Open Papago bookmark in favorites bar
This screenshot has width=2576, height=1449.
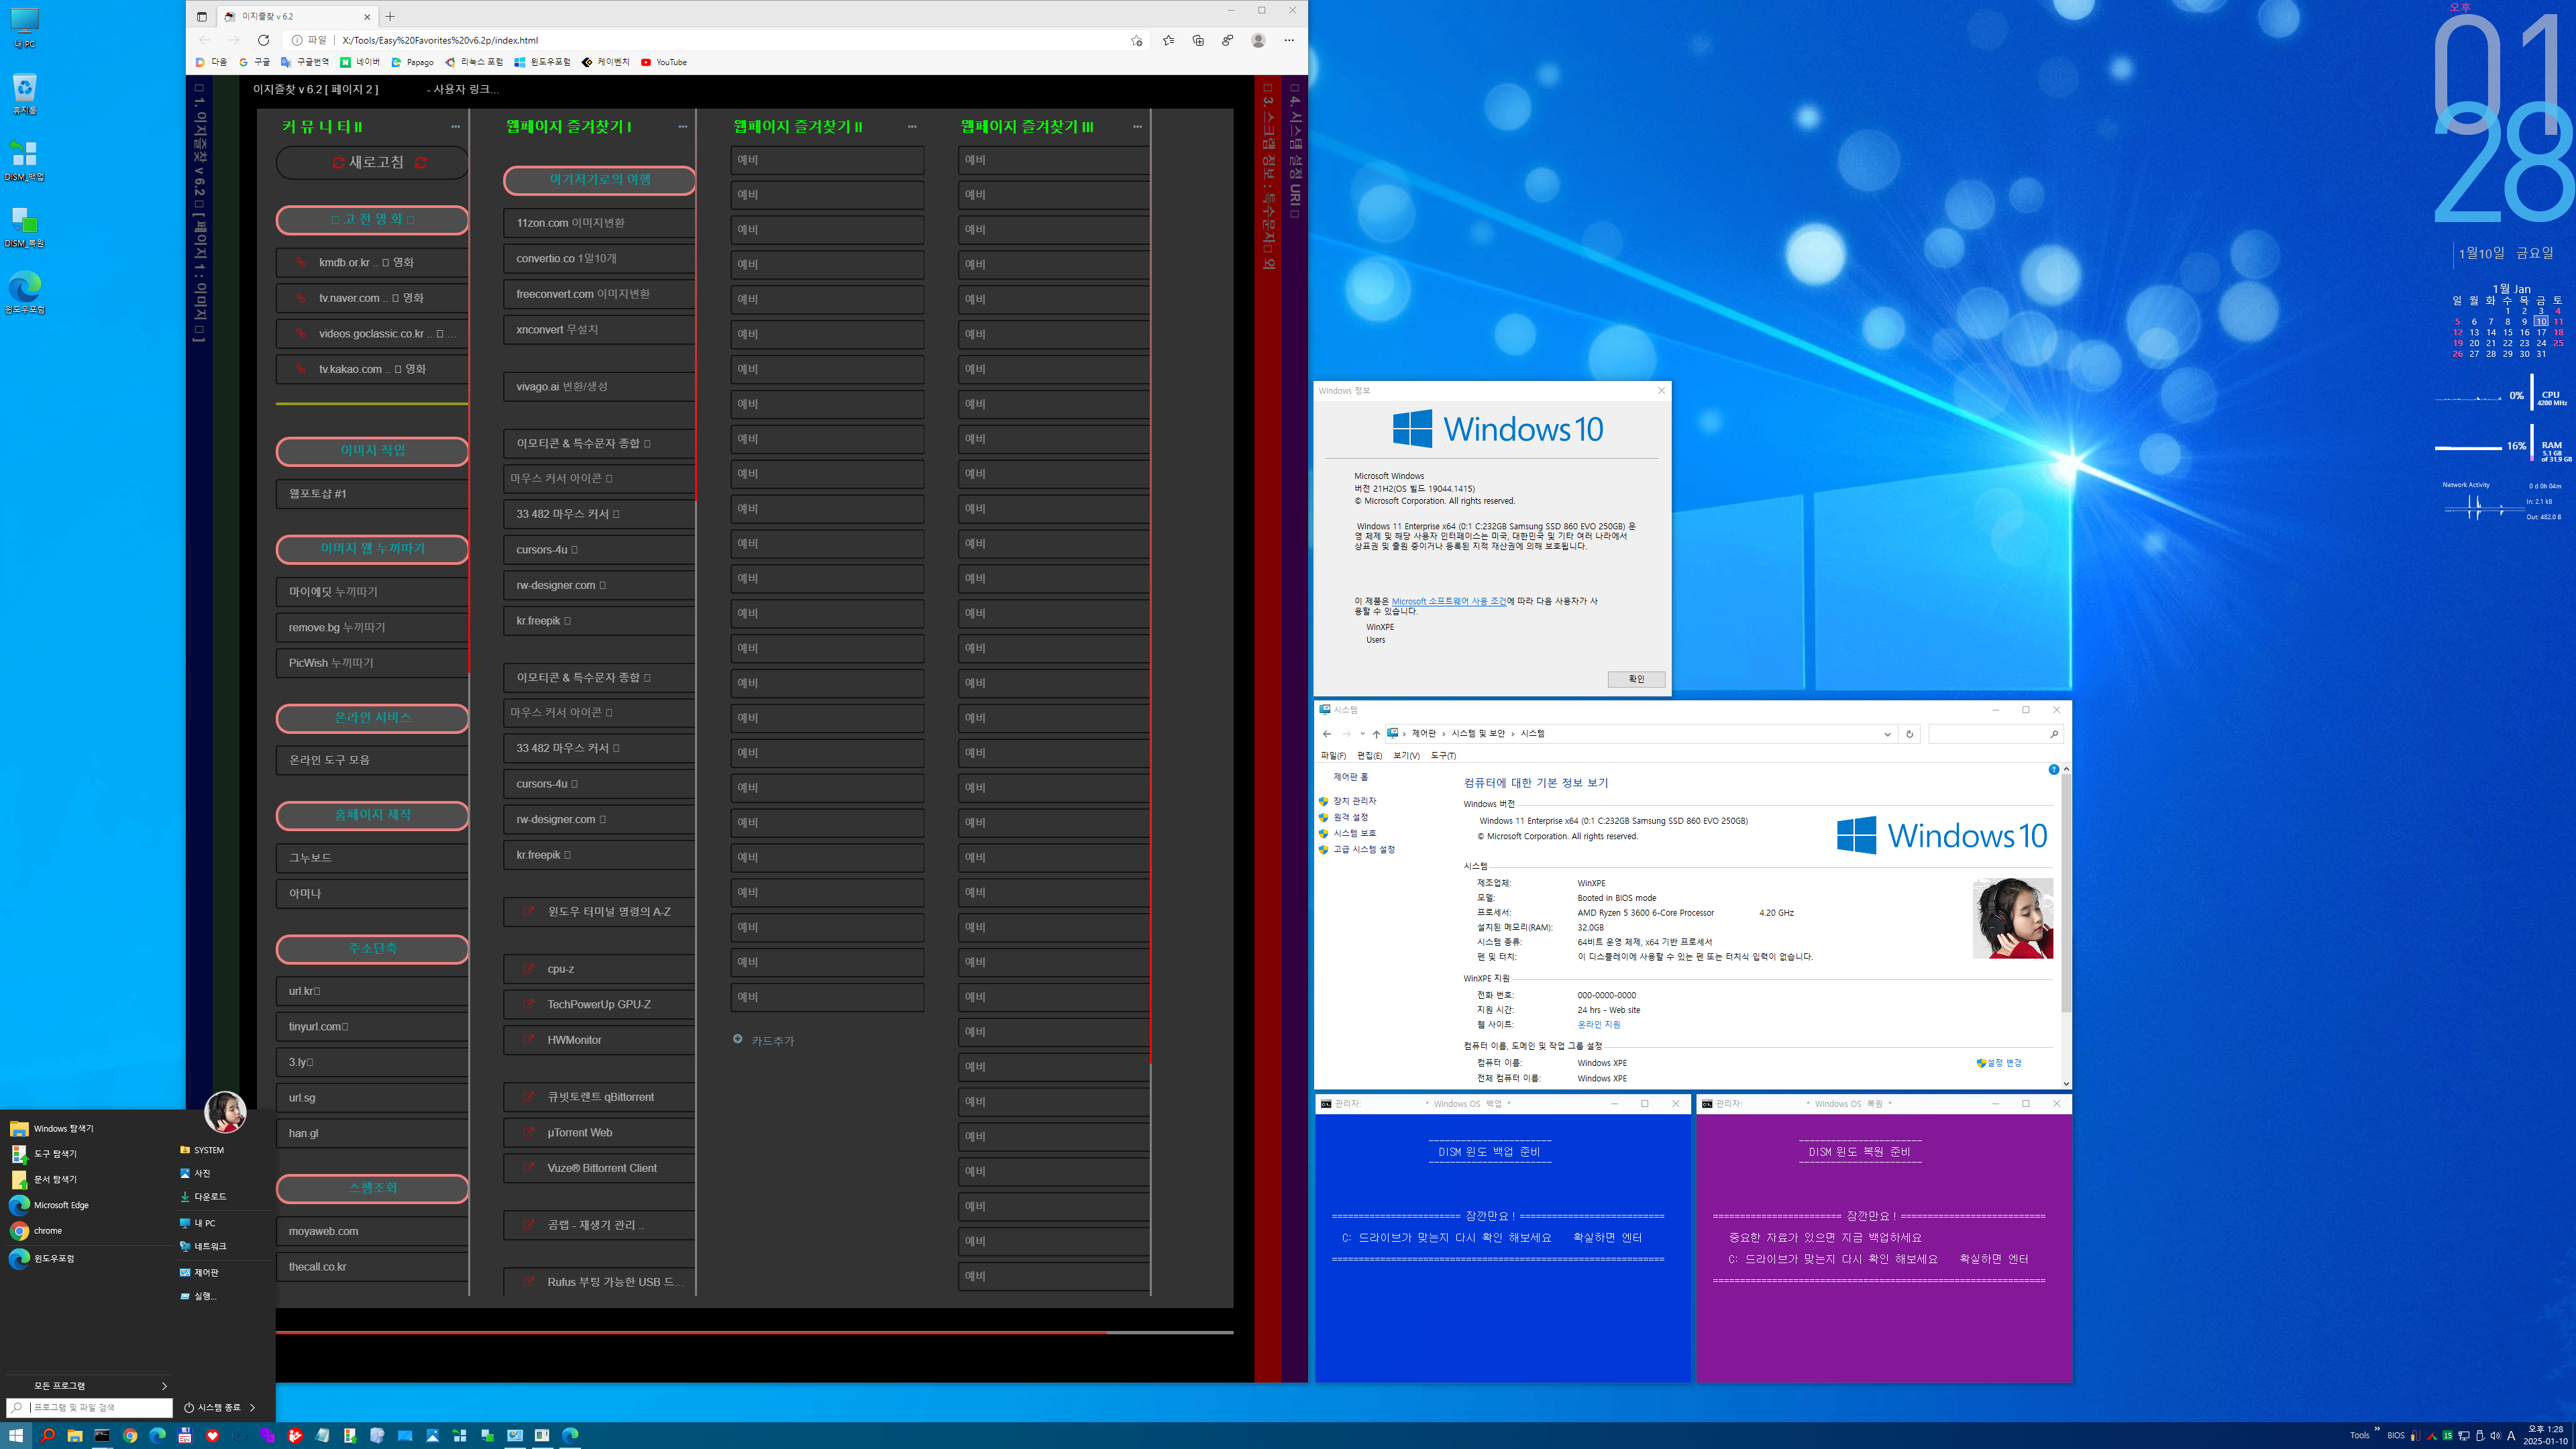pos(412,62)
